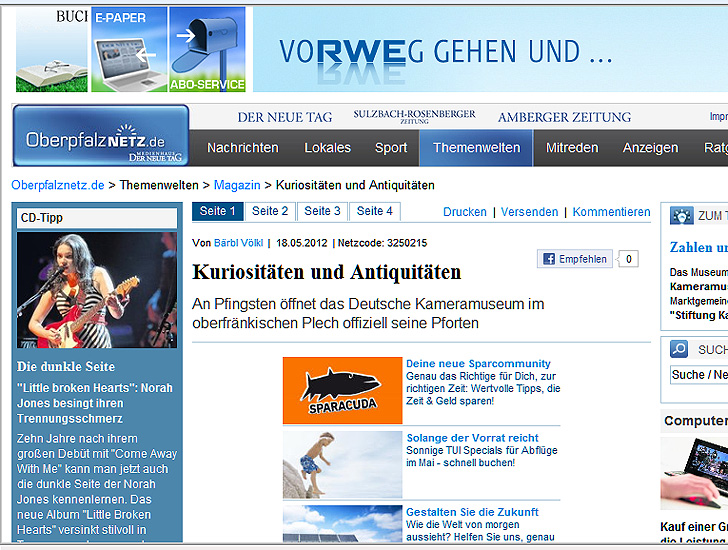728x550 pixels.
Task: Click the date 18.05.2012
Action: (302, 243)
